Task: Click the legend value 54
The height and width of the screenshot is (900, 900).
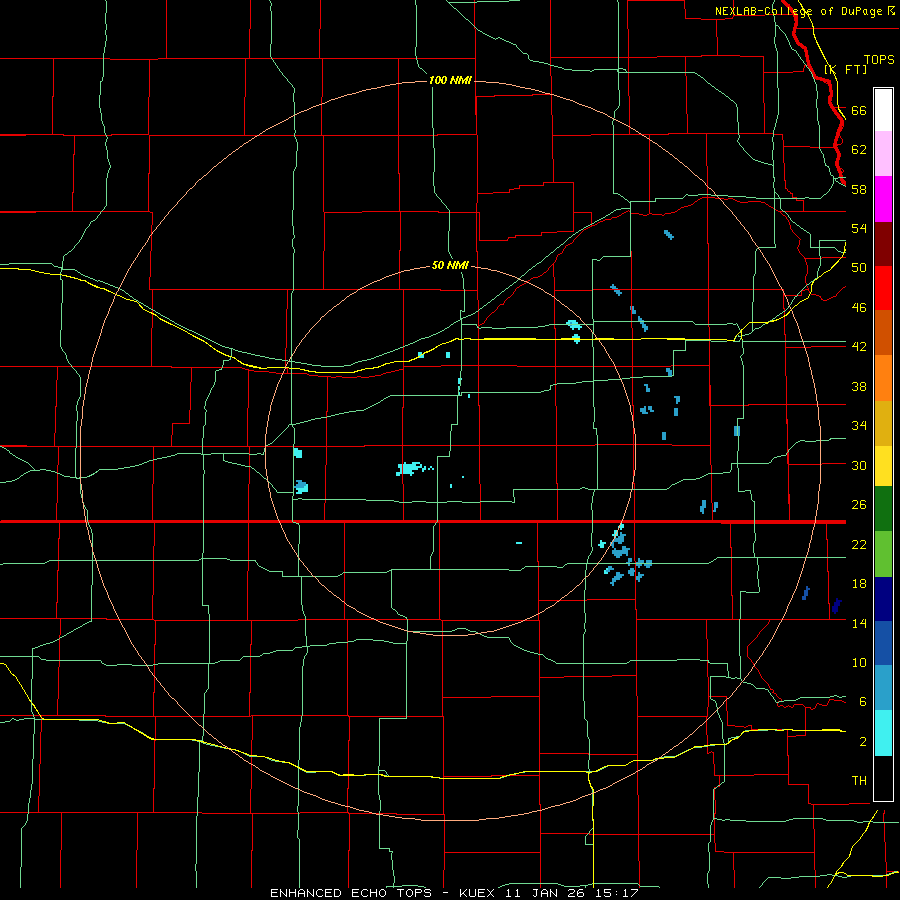Action: click(859, 228)
